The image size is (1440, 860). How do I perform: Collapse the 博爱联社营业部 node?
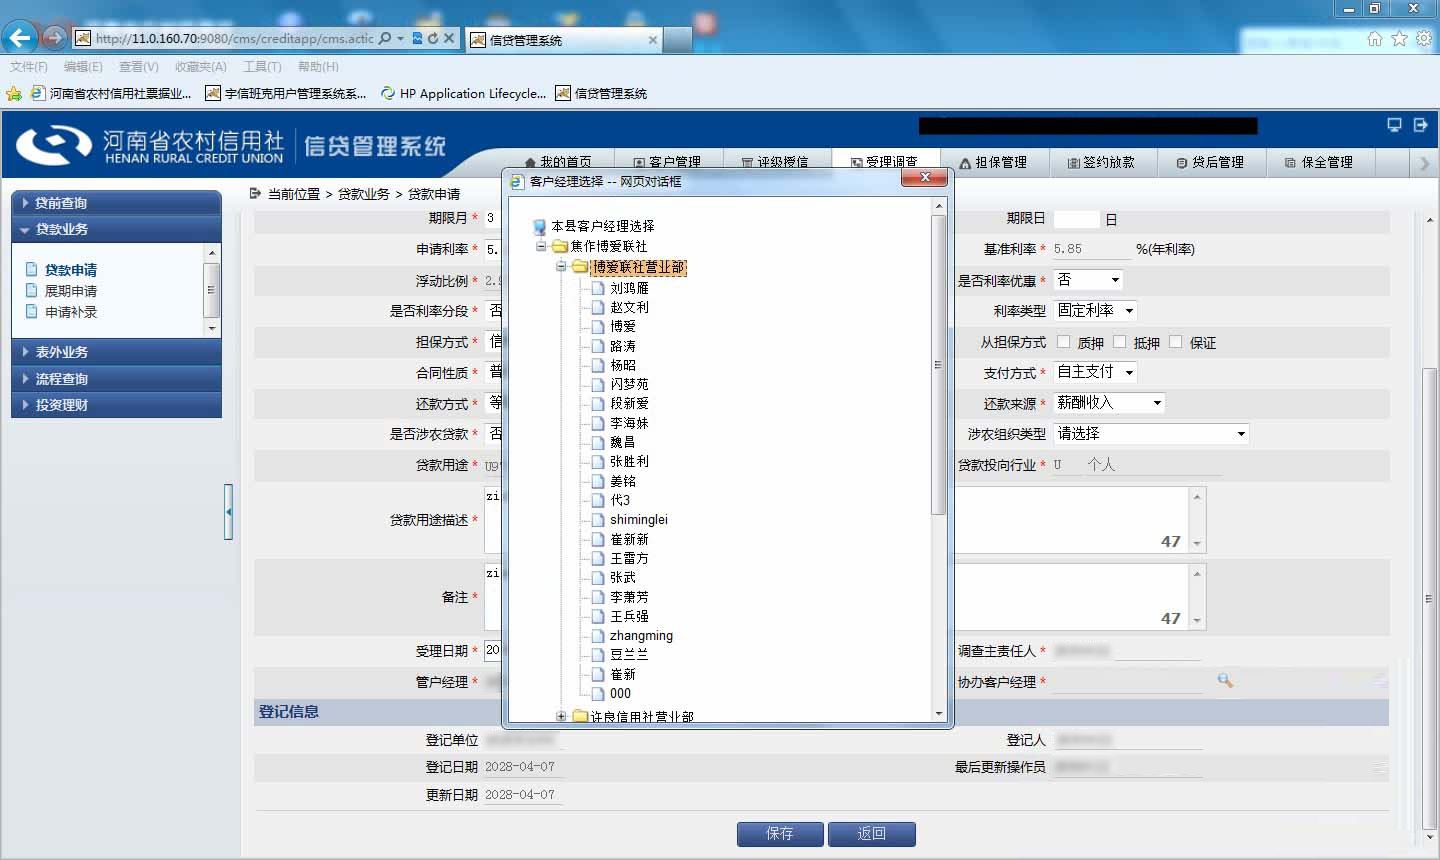(561, 267)
